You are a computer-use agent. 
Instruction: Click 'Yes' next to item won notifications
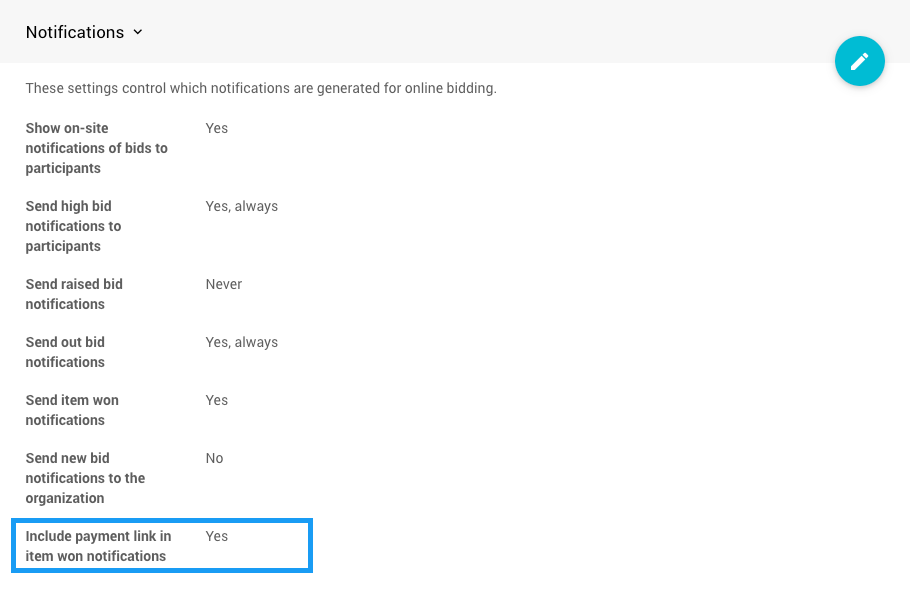tap(216, 400)
